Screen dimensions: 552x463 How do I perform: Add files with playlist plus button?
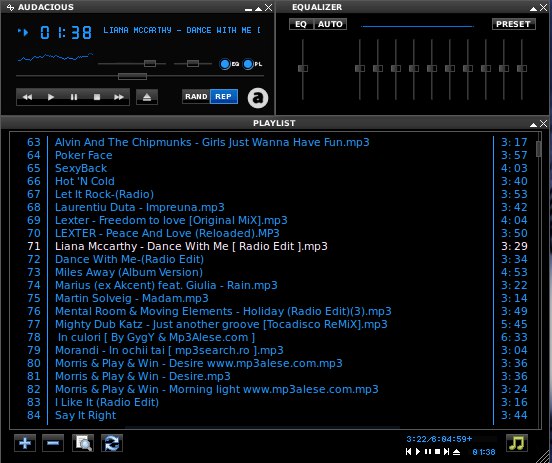[x=25, y=443]
